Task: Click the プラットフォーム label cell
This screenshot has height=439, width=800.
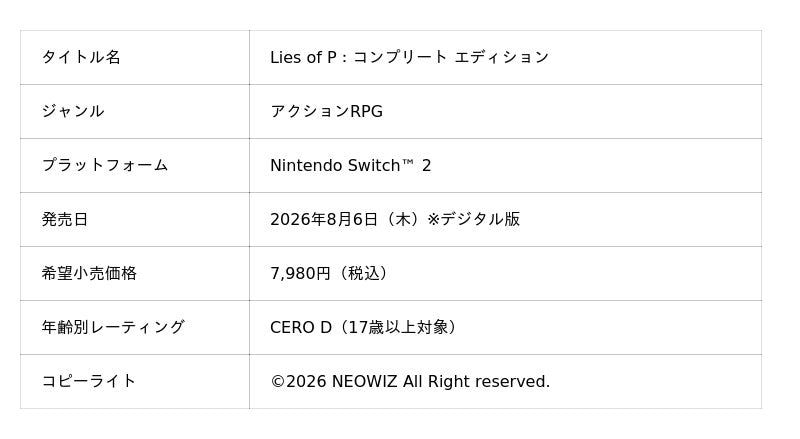Action: click(135, 165)
